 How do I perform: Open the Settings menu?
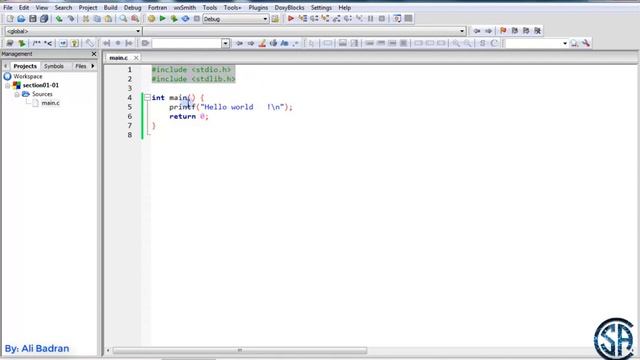(x=321, y=7)
